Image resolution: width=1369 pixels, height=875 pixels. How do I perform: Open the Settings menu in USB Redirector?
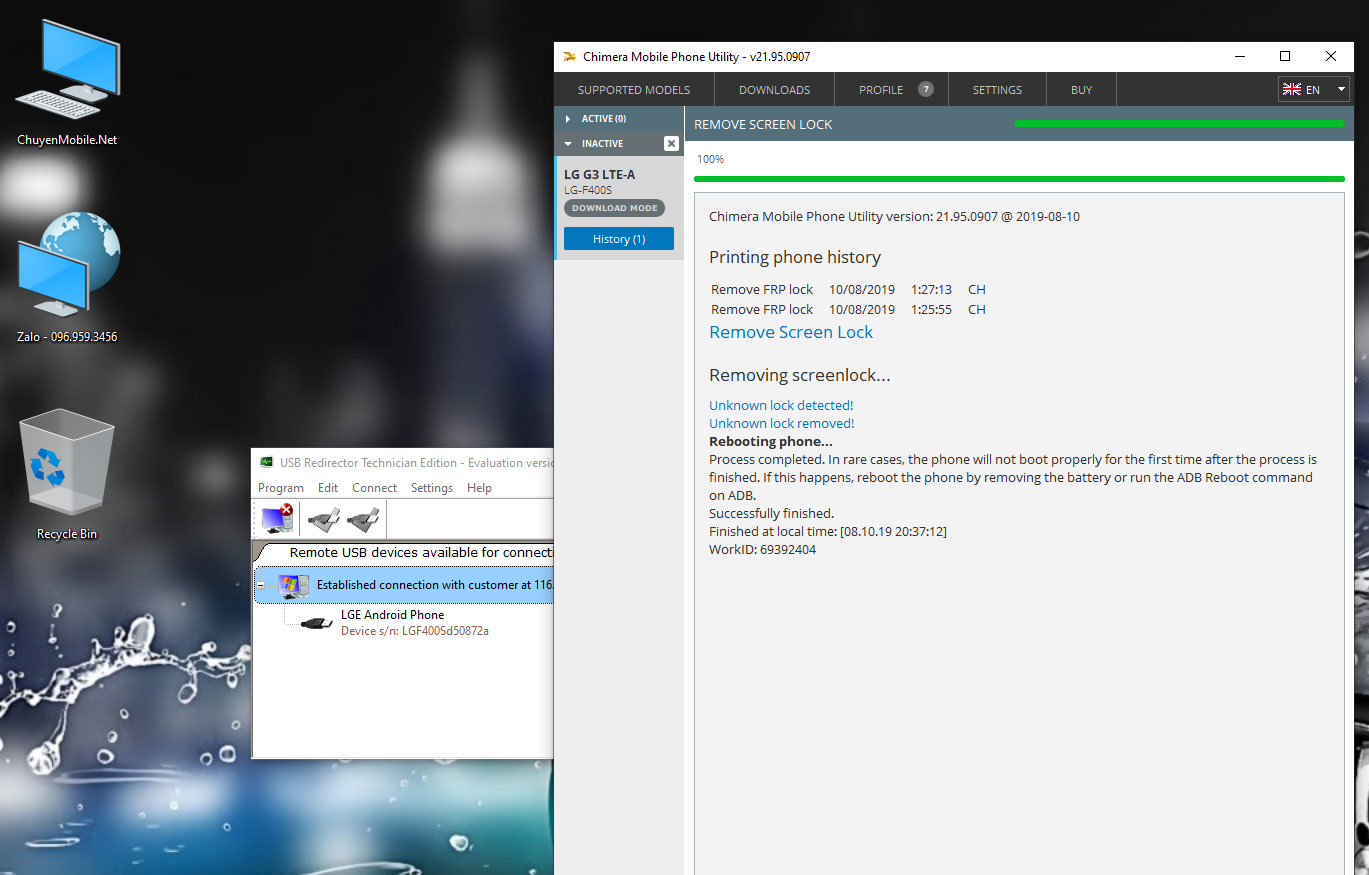tap(432, 488)
